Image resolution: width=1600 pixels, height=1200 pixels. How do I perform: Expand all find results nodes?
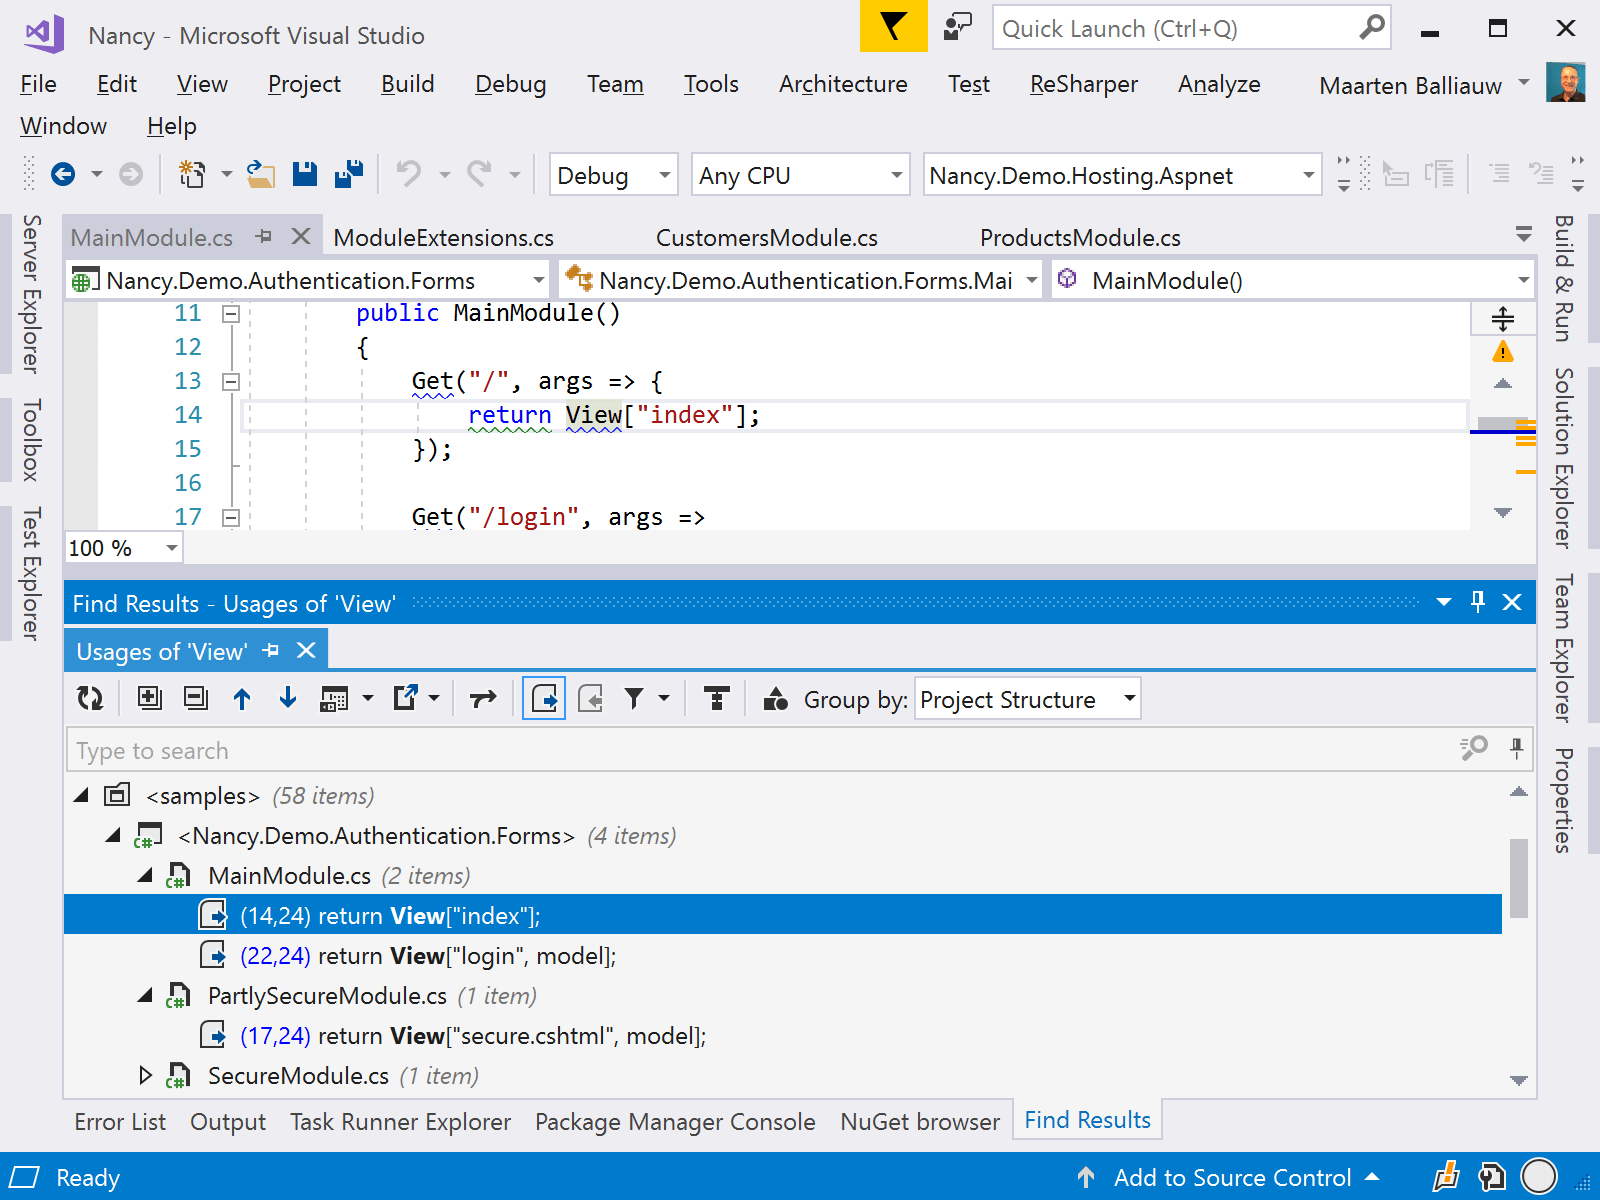pyautogui.click(x=150, y=698)
